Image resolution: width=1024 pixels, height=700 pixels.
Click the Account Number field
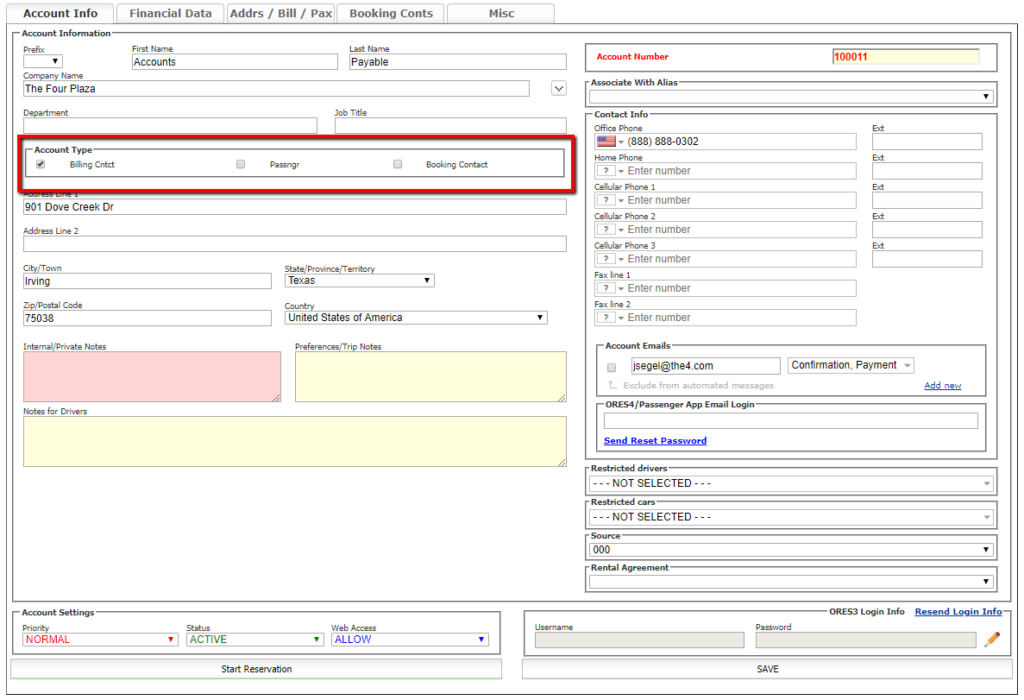coord(905,57)
